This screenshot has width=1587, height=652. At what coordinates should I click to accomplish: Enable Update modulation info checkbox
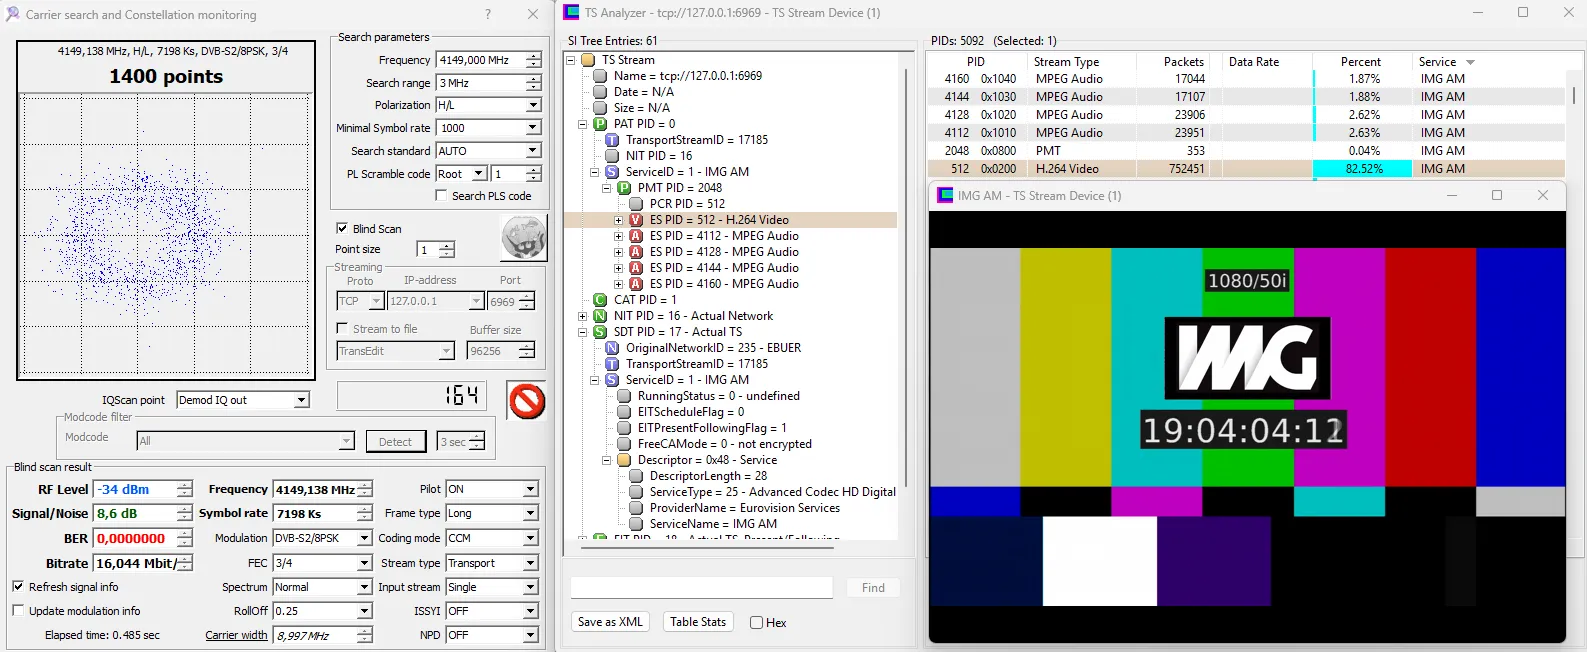tap(18, 611)
